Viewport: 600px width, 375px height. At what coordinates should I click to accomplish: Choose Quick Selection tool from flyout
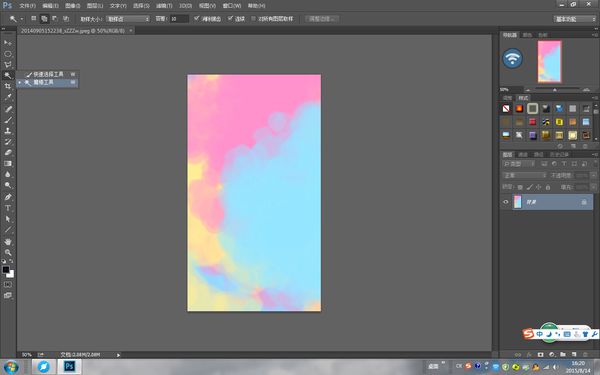click(48, 74)
